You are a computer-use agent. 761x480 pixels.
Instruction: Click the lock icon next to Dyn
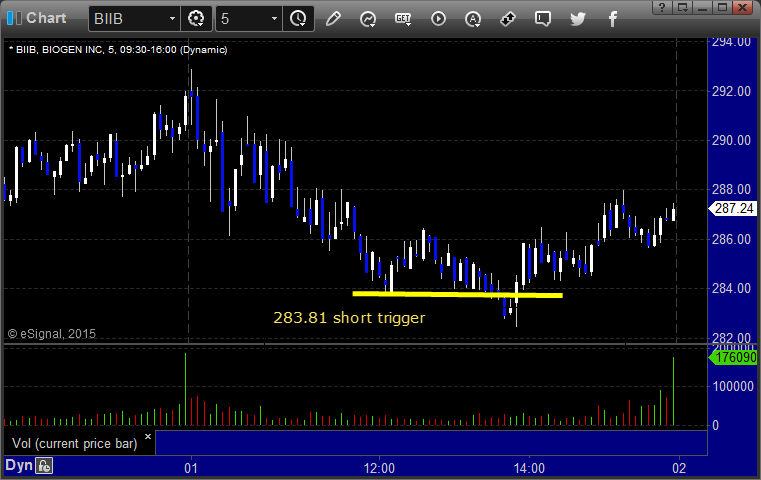[x=44, y=466]
